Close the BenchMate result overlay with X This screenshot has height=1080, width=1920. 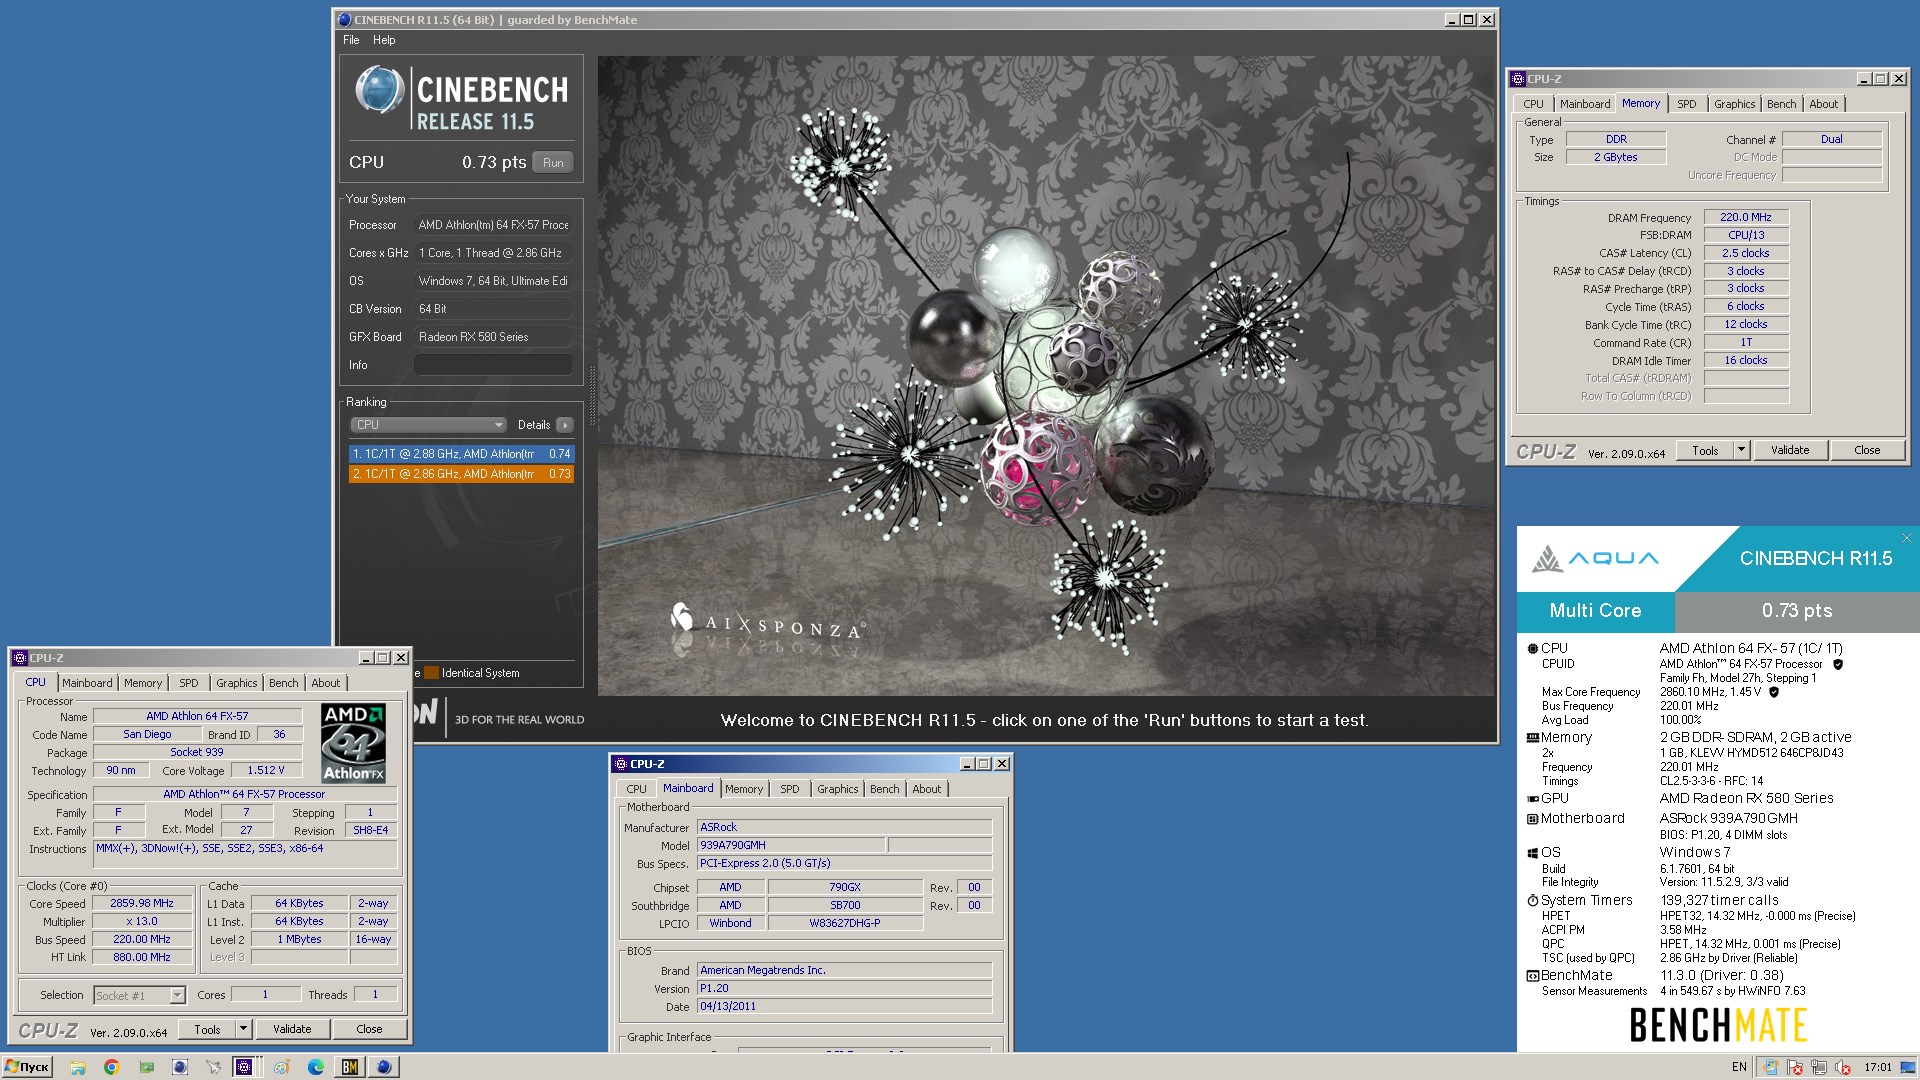(1906, 538)
